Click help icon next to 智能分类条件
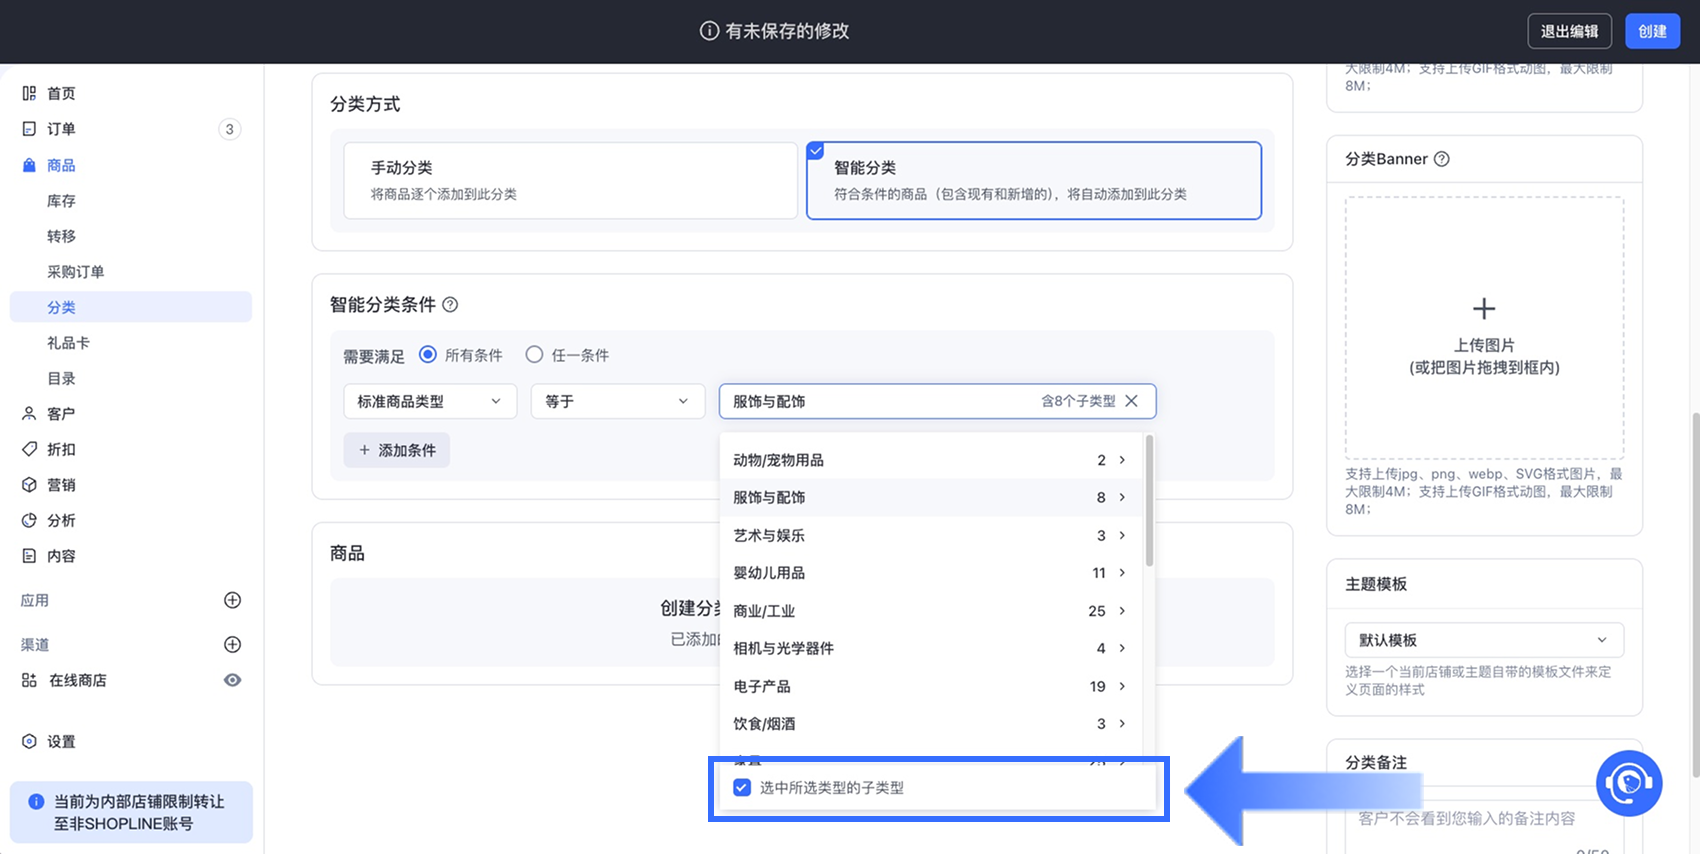1700x854 pixels. pyautogui.click(x=450, y=304)
